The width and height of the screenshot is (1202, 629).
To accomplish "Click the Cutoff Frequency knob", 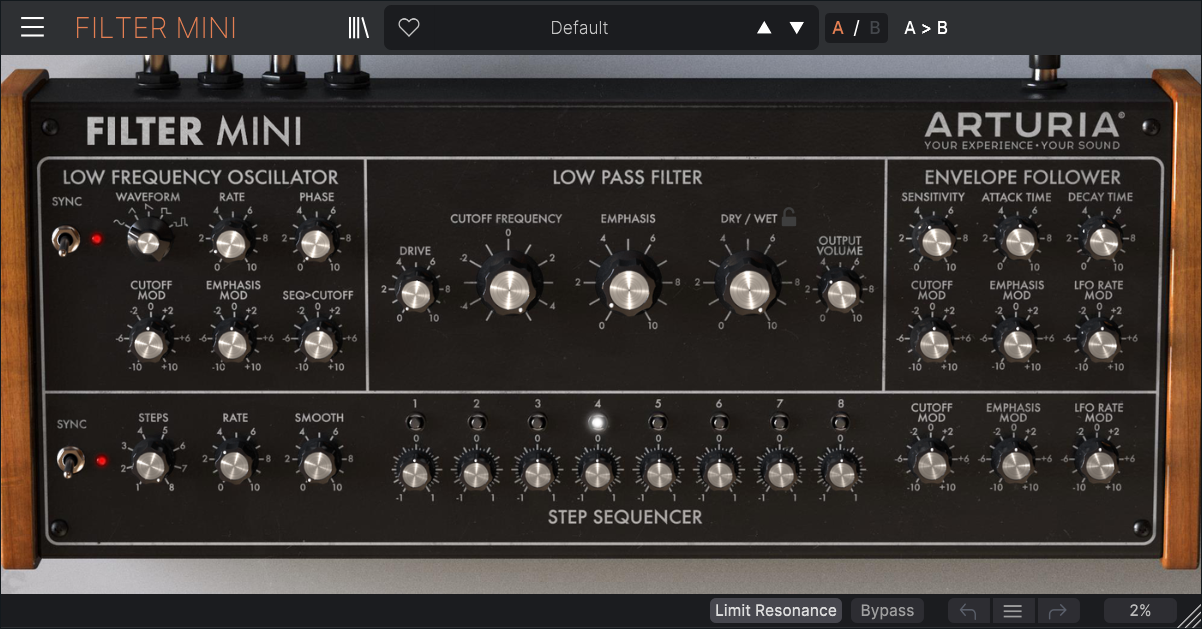I will click(x=508, y=290).
